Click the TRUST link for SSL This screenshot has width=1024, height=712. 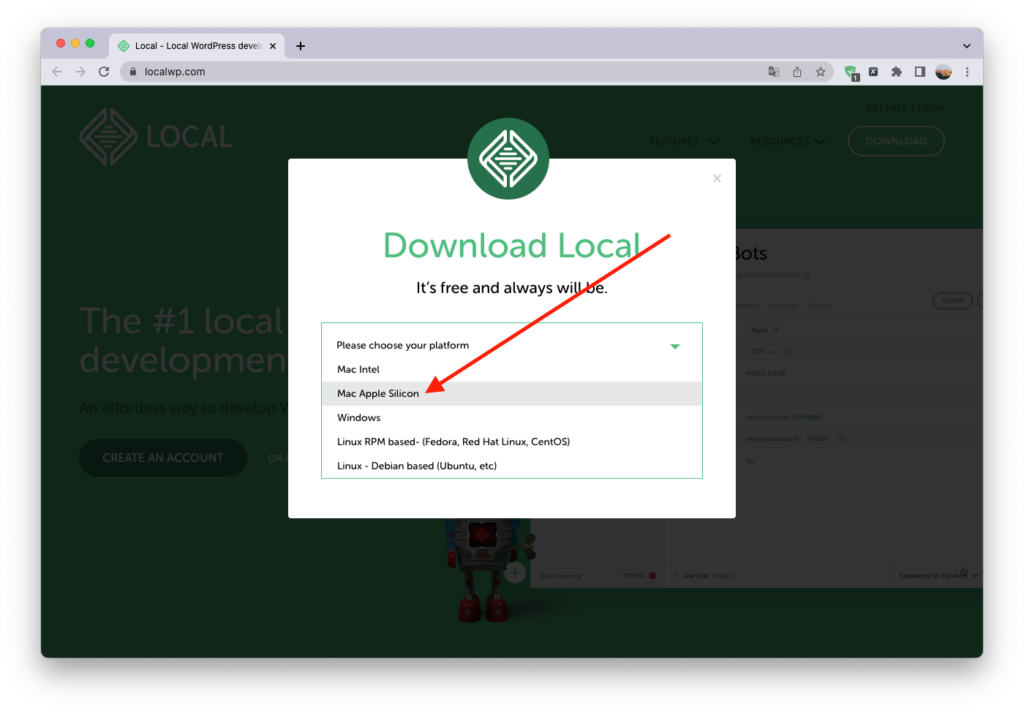816,439
